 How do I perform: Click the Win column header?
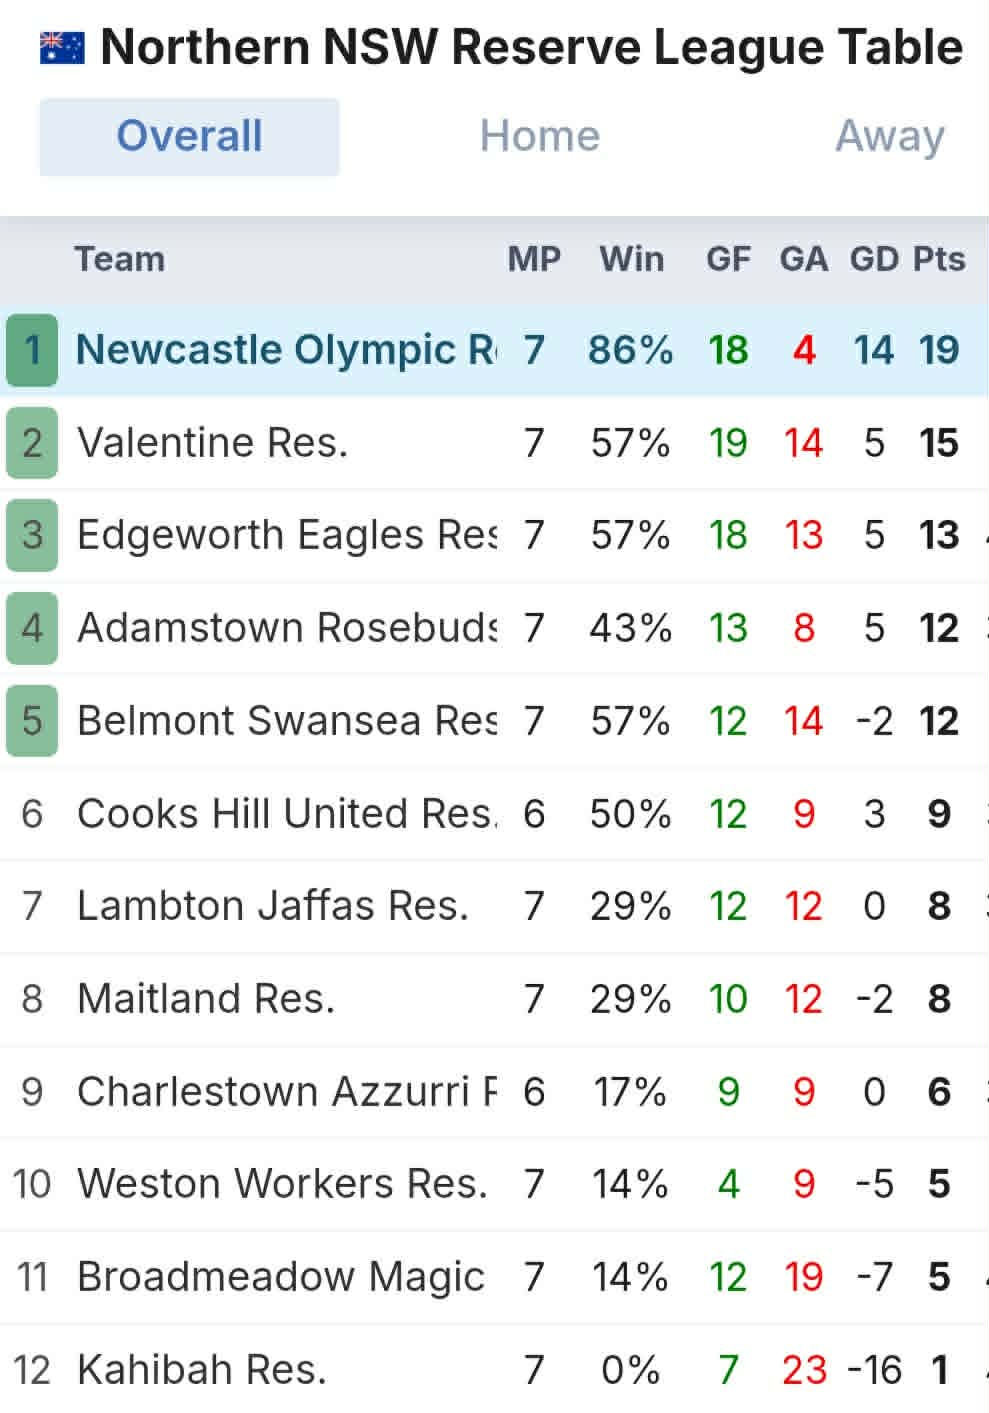point(631,259)
